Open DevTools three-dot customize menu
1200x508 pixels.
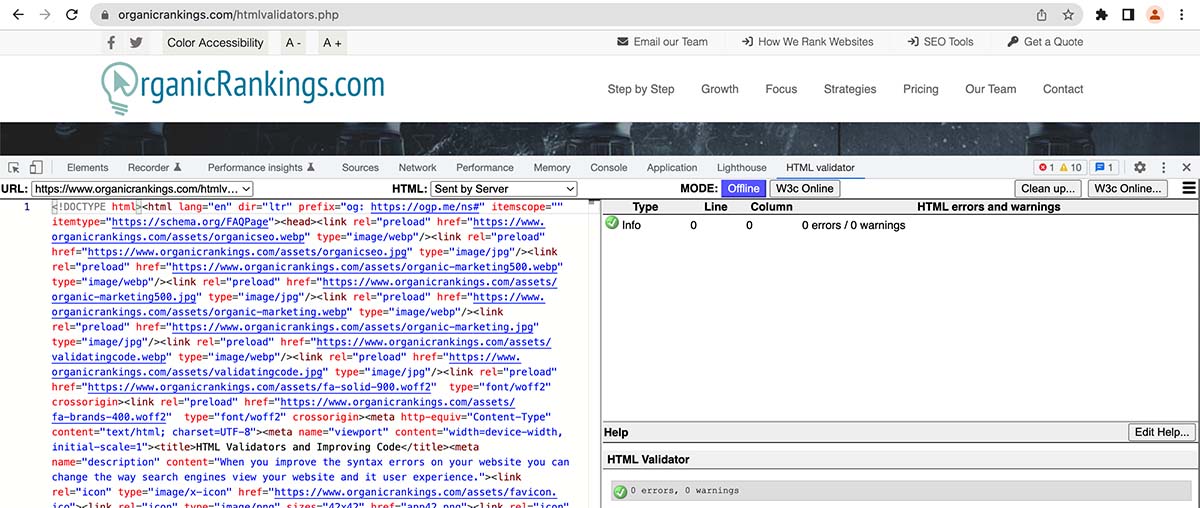1163,168
